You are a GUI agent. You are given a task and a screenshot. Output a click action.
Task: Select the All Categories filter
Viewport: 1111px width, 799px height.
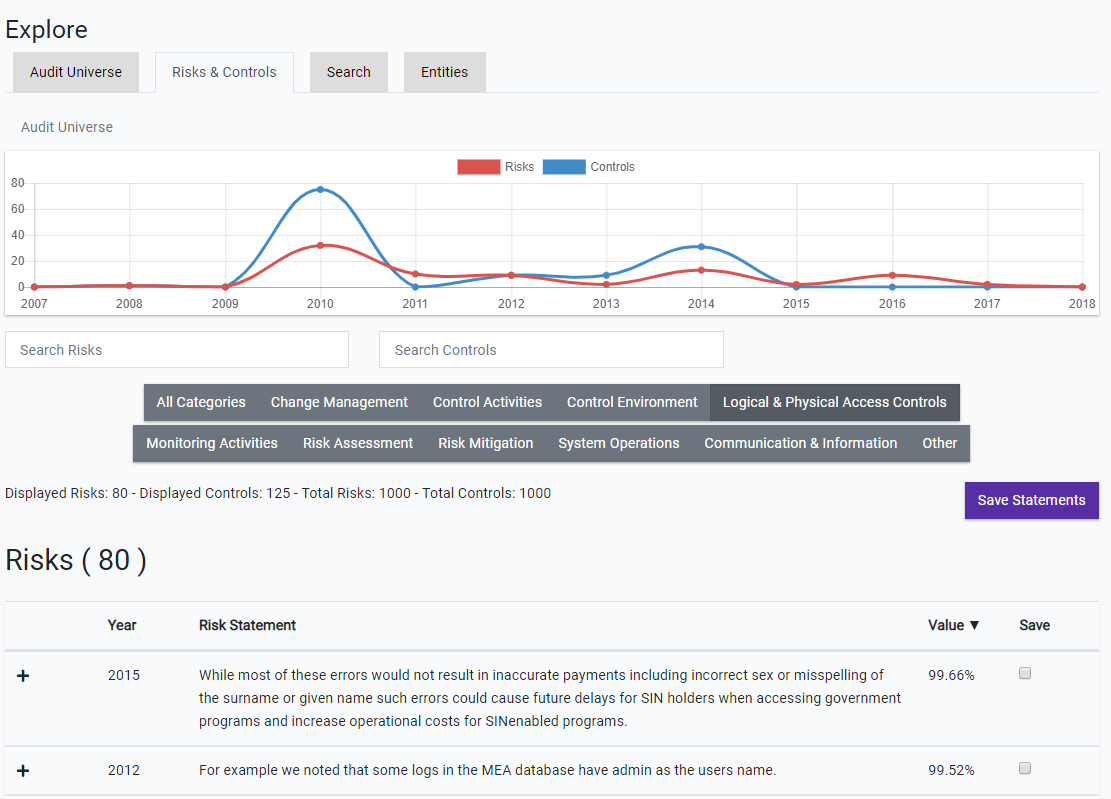click(201, 402)
